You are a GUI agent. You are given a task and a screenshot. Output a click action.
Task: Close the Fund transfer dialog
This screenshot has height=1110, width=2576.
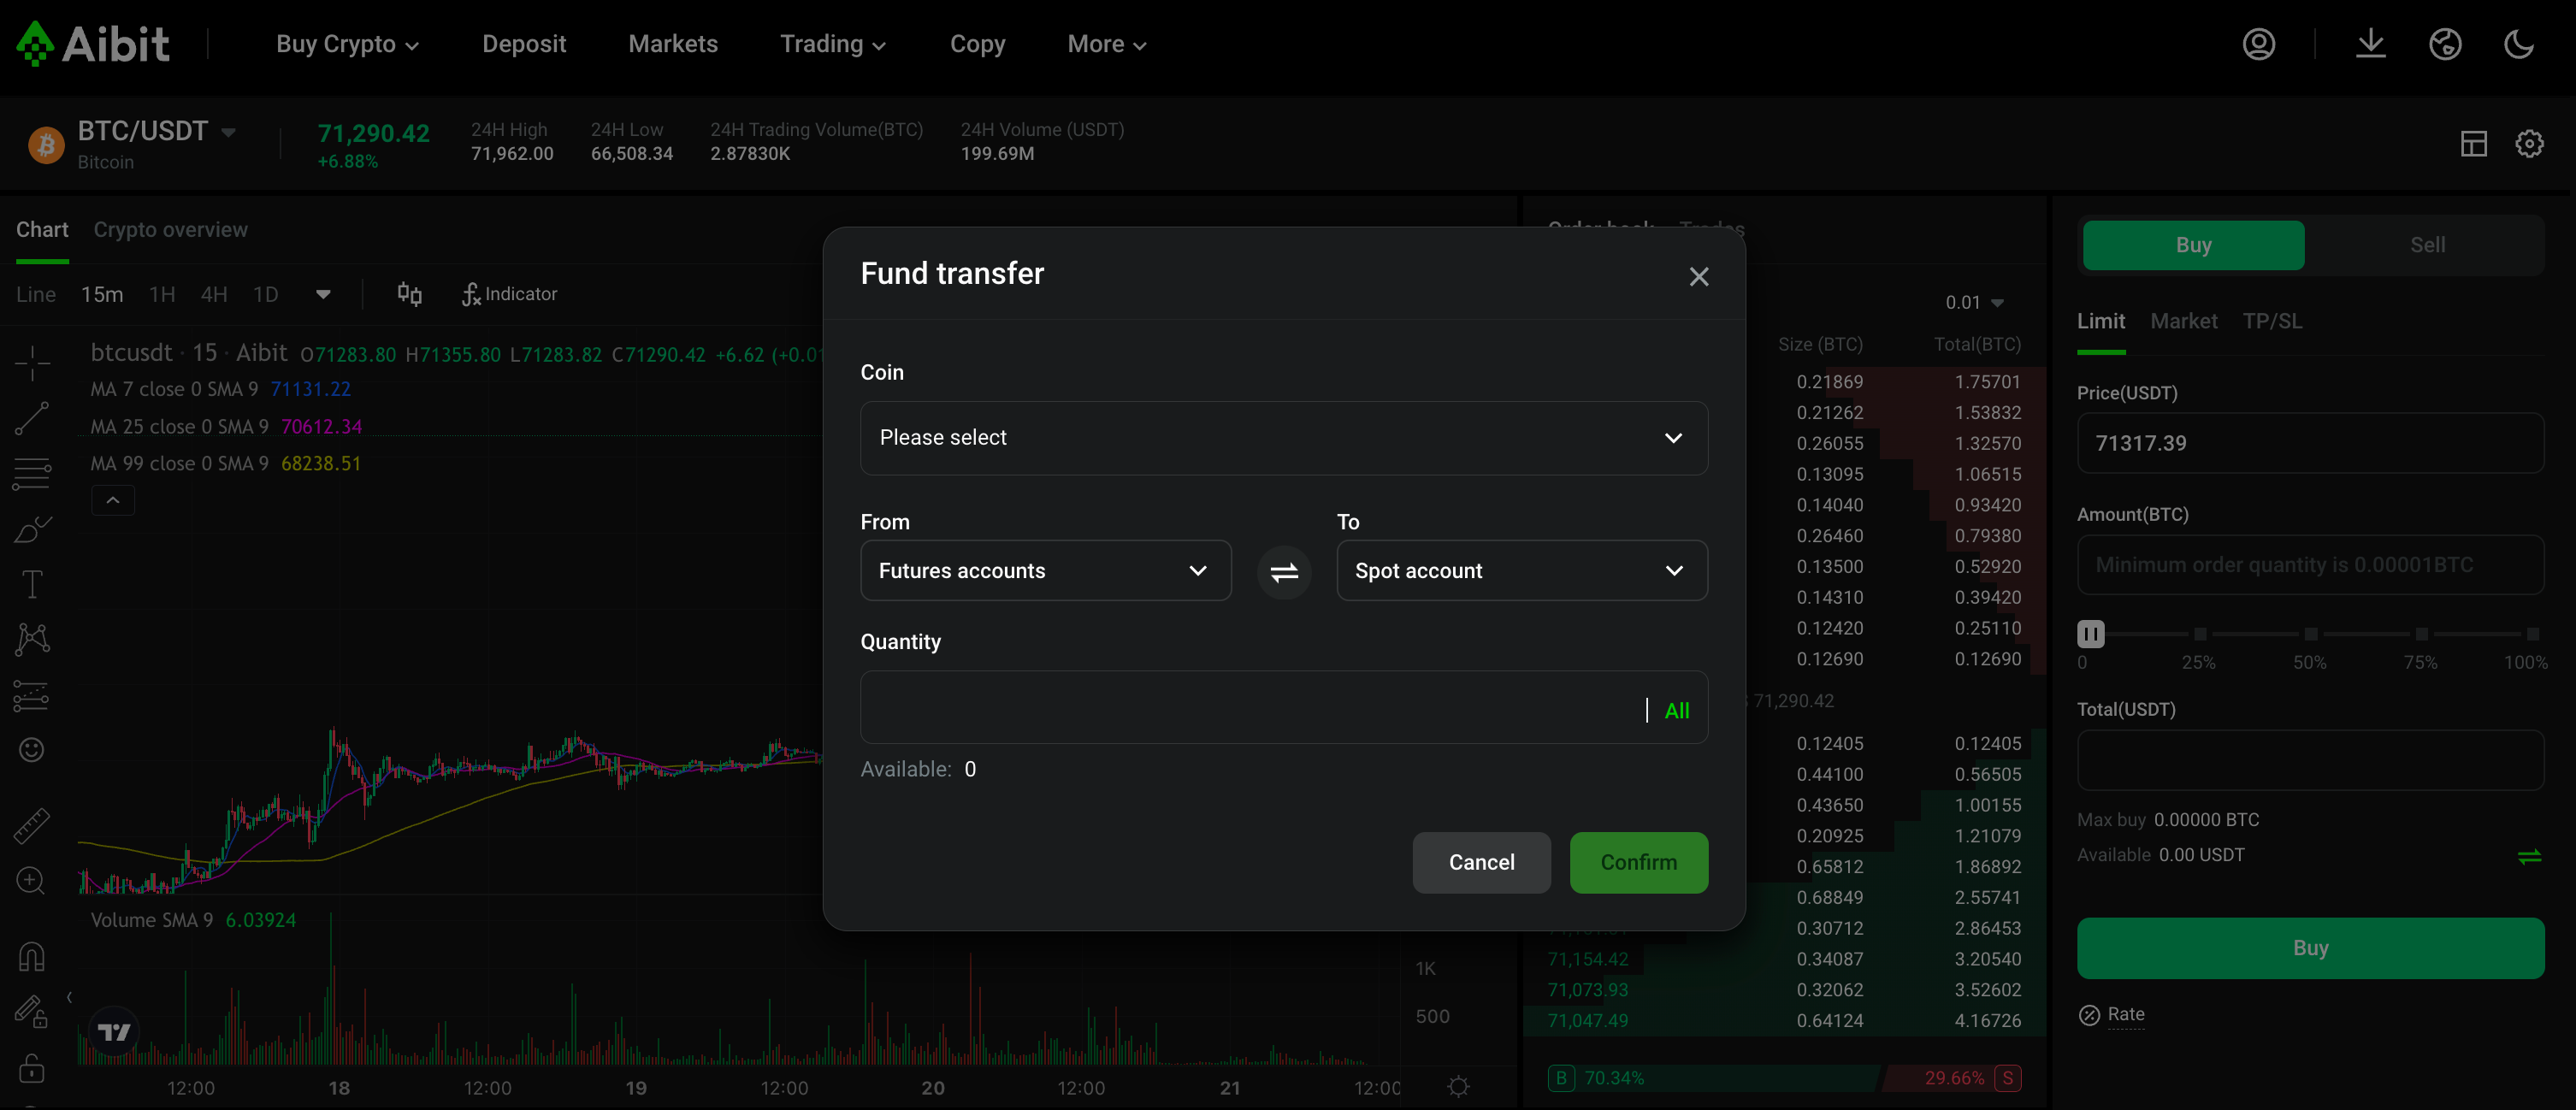[1698, 277]
